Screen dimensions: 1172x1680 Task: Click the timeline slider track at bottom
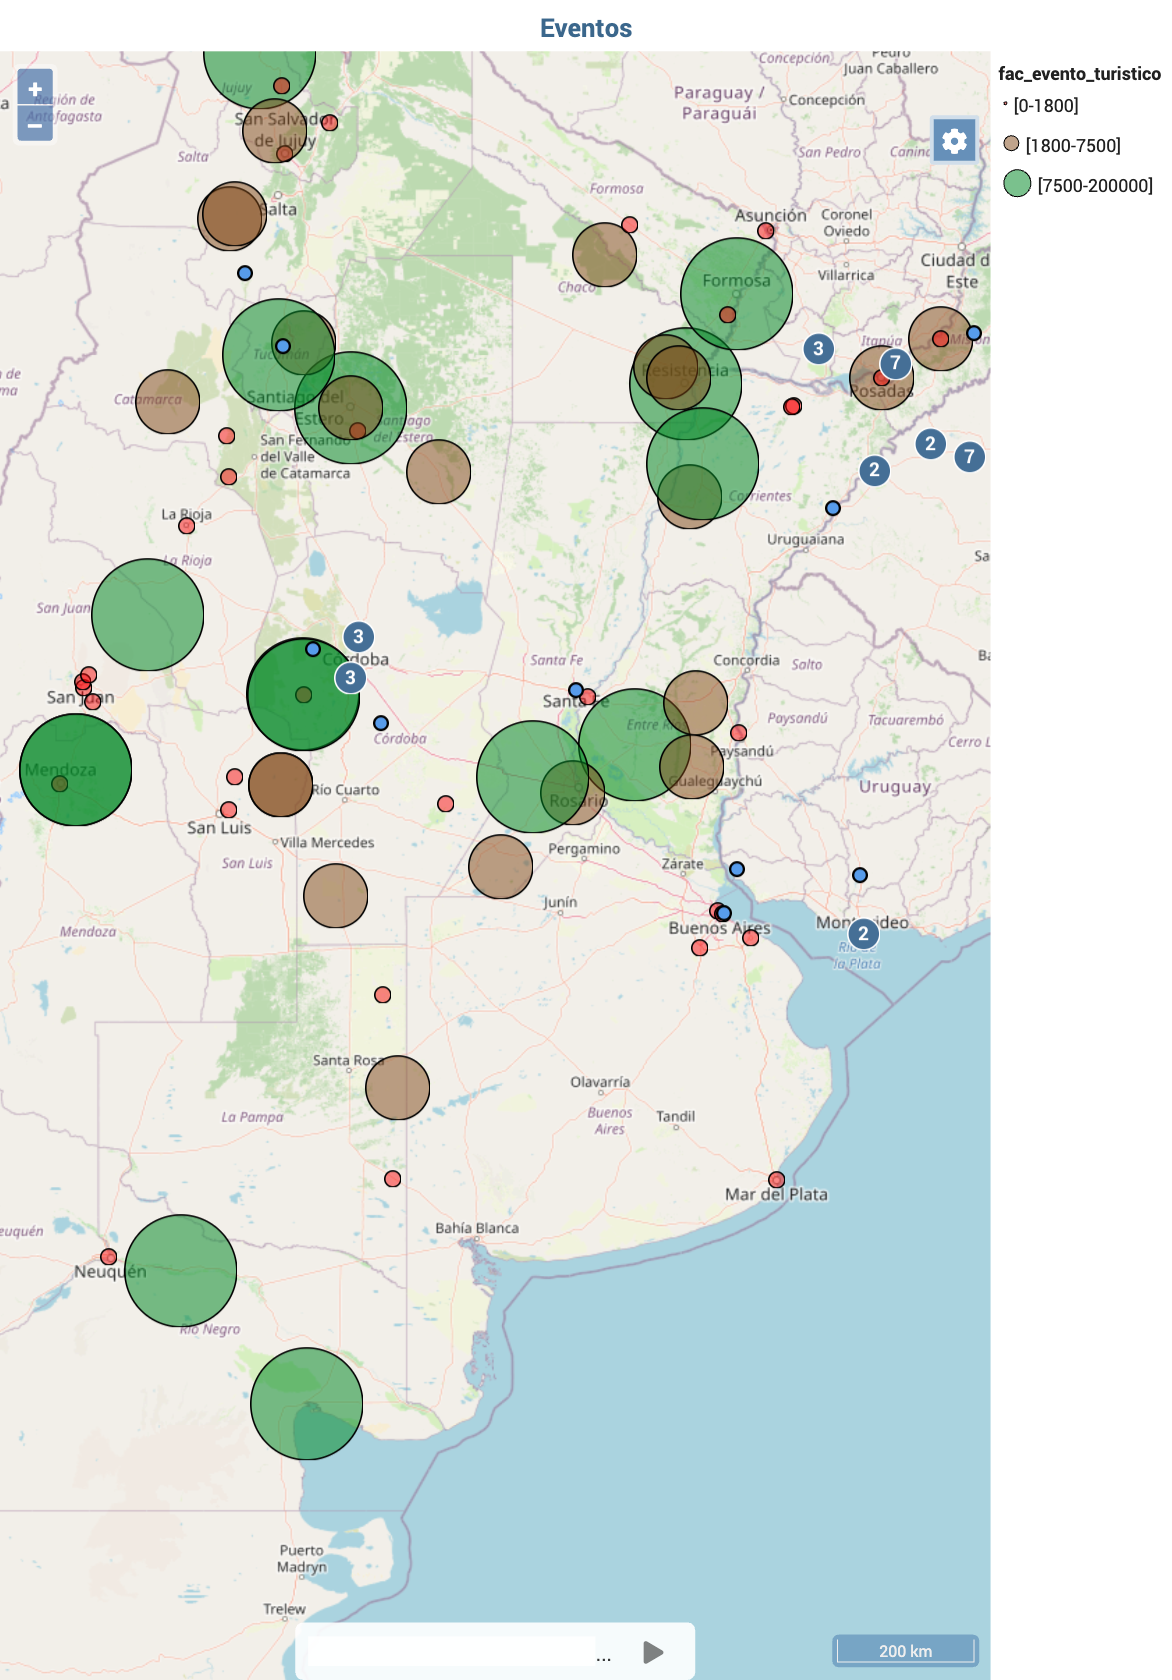click(x=450, y=1652)
